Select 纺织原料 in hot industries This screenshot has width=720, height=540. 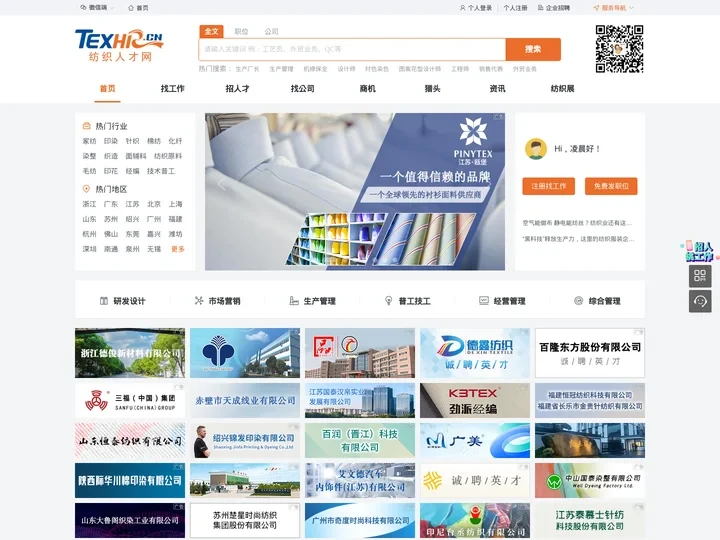click(168, 156)
